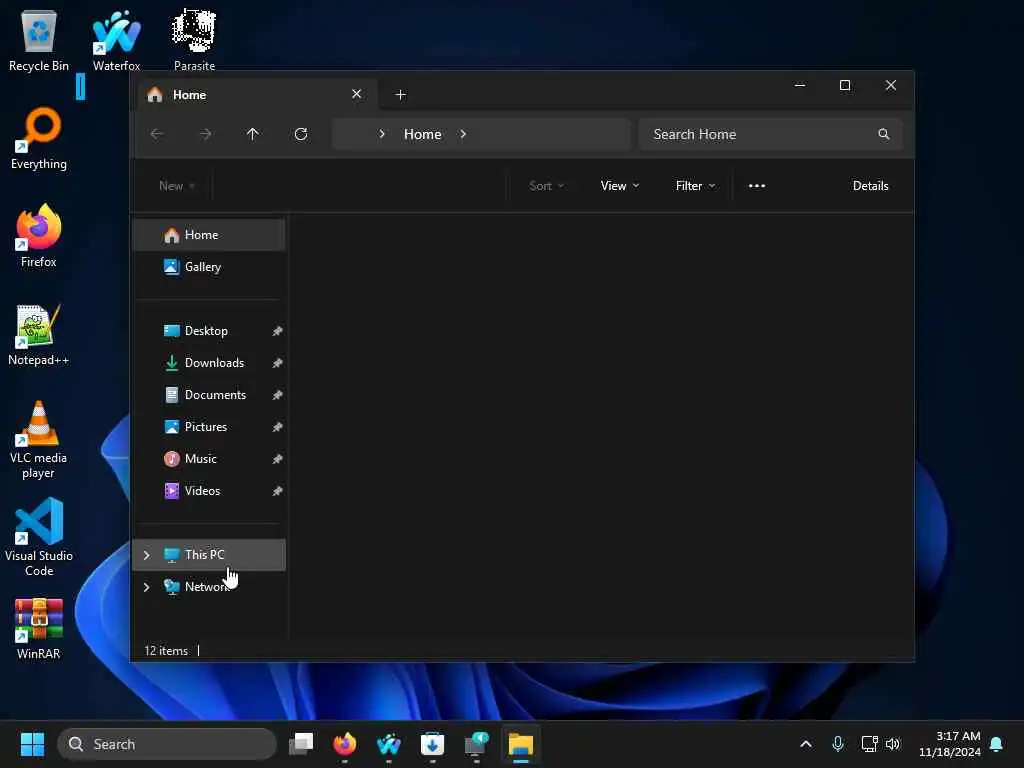Expand the Network tree node
This screenshot has height=768, width=1024.
point(146,587)
